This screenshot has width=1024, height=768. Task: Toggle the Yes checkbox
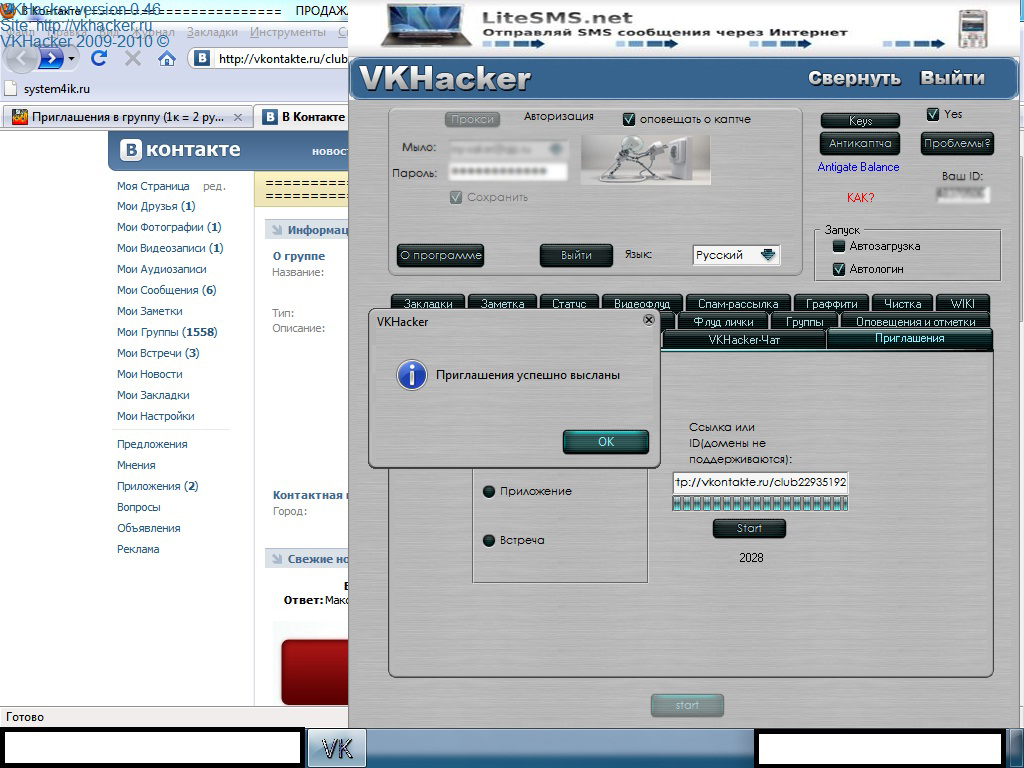[x=933, y=114]
